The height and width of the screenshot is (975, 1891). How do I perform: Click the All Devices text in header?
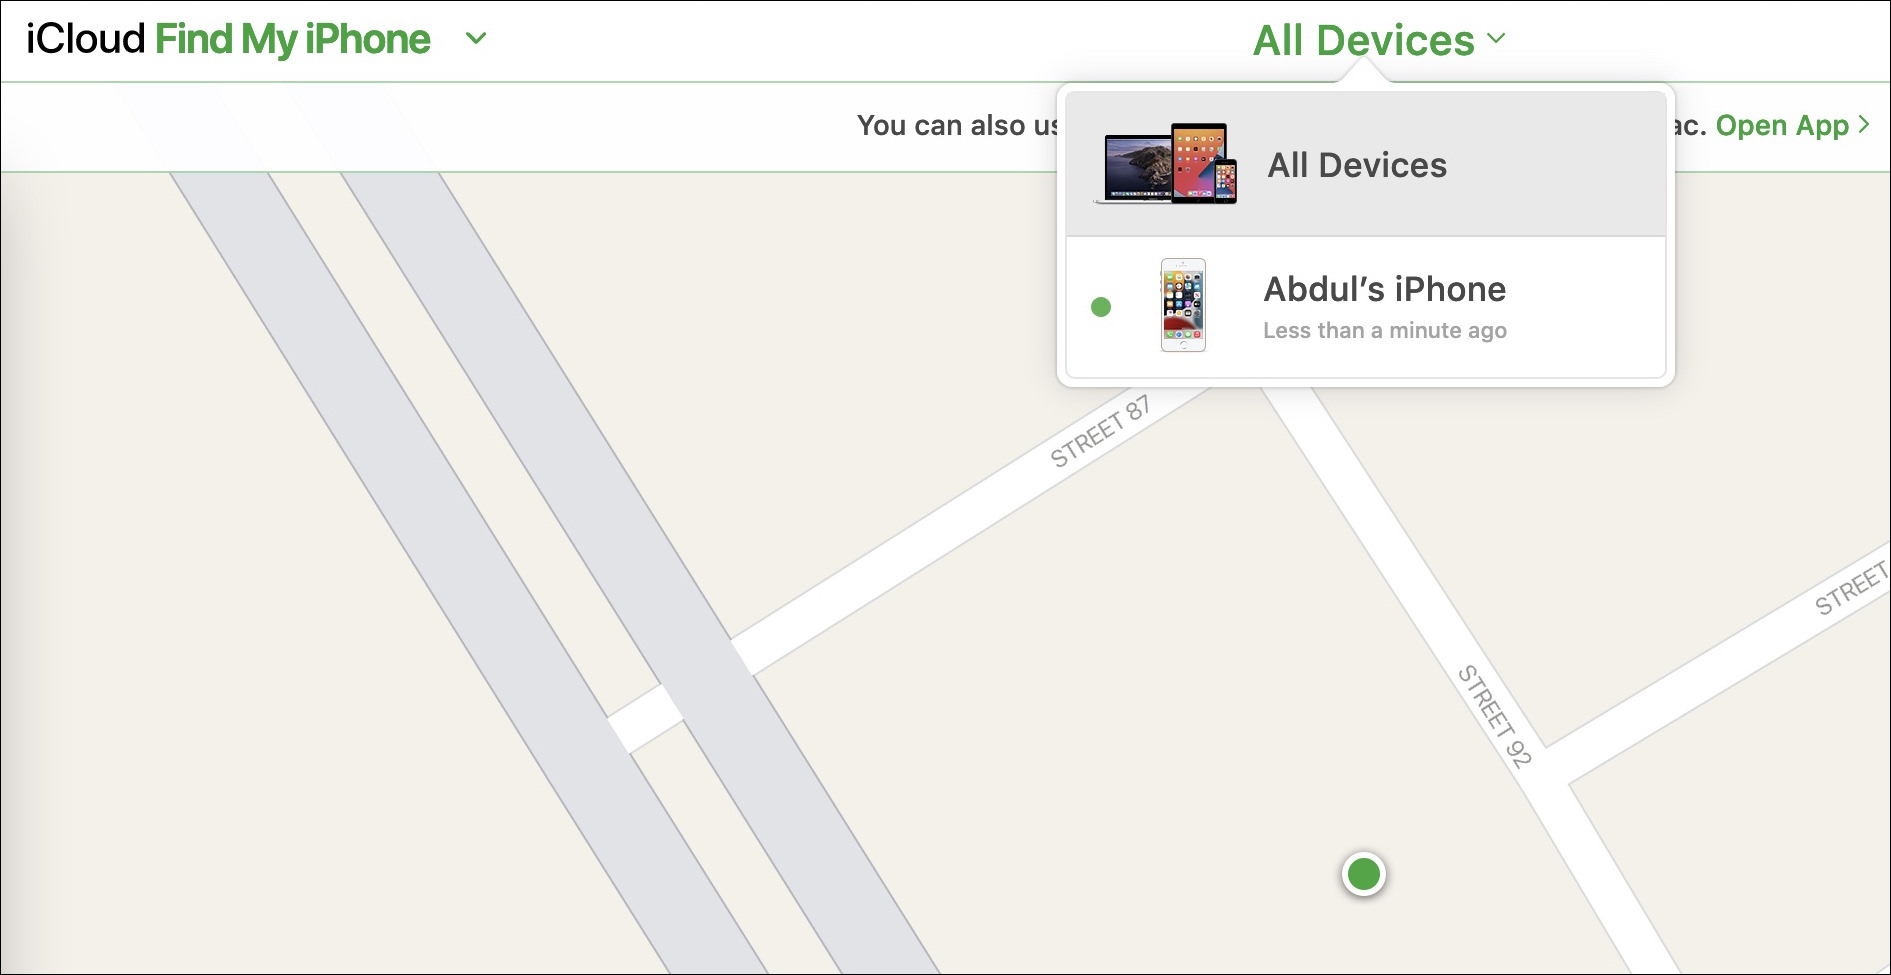[x=1364, y=41]
